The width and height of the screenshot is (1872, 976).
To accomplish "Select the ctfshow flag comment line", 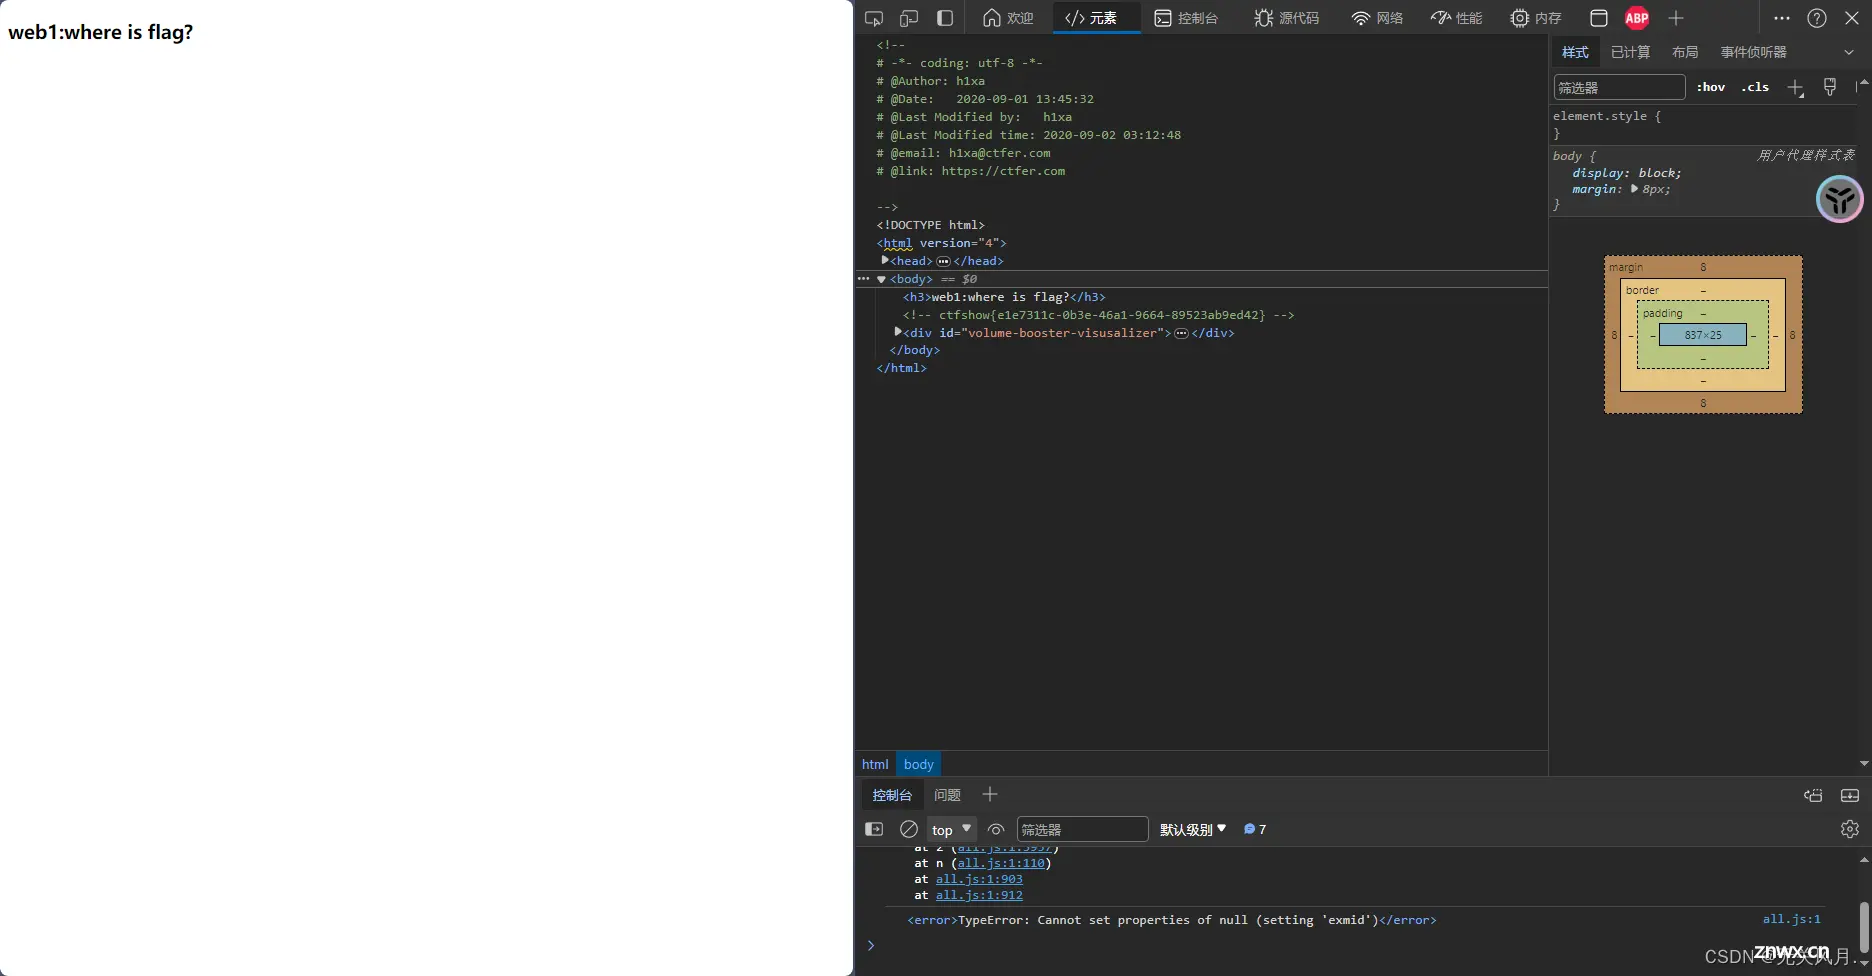I will click(x=1098, y=315).
